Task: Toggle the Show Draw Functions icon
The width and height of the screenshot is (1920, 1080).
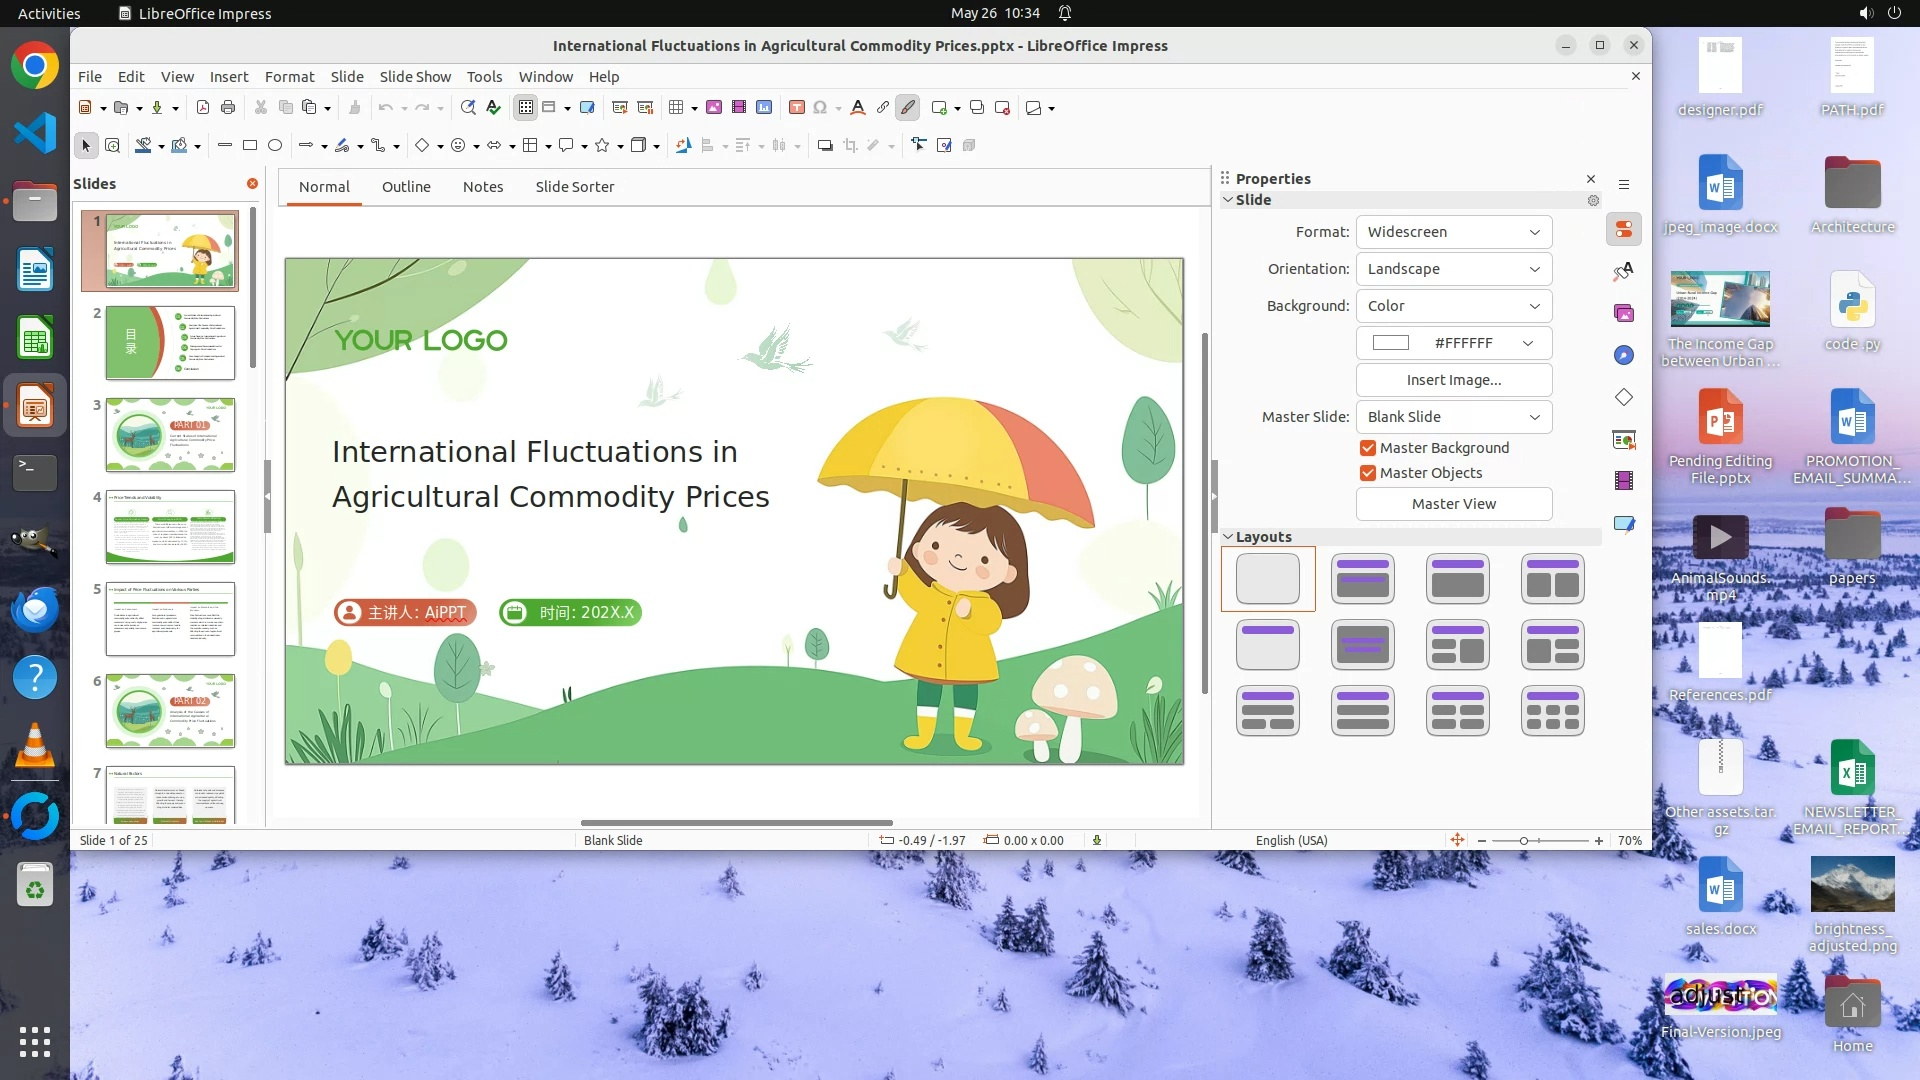Action: [907, 108]
